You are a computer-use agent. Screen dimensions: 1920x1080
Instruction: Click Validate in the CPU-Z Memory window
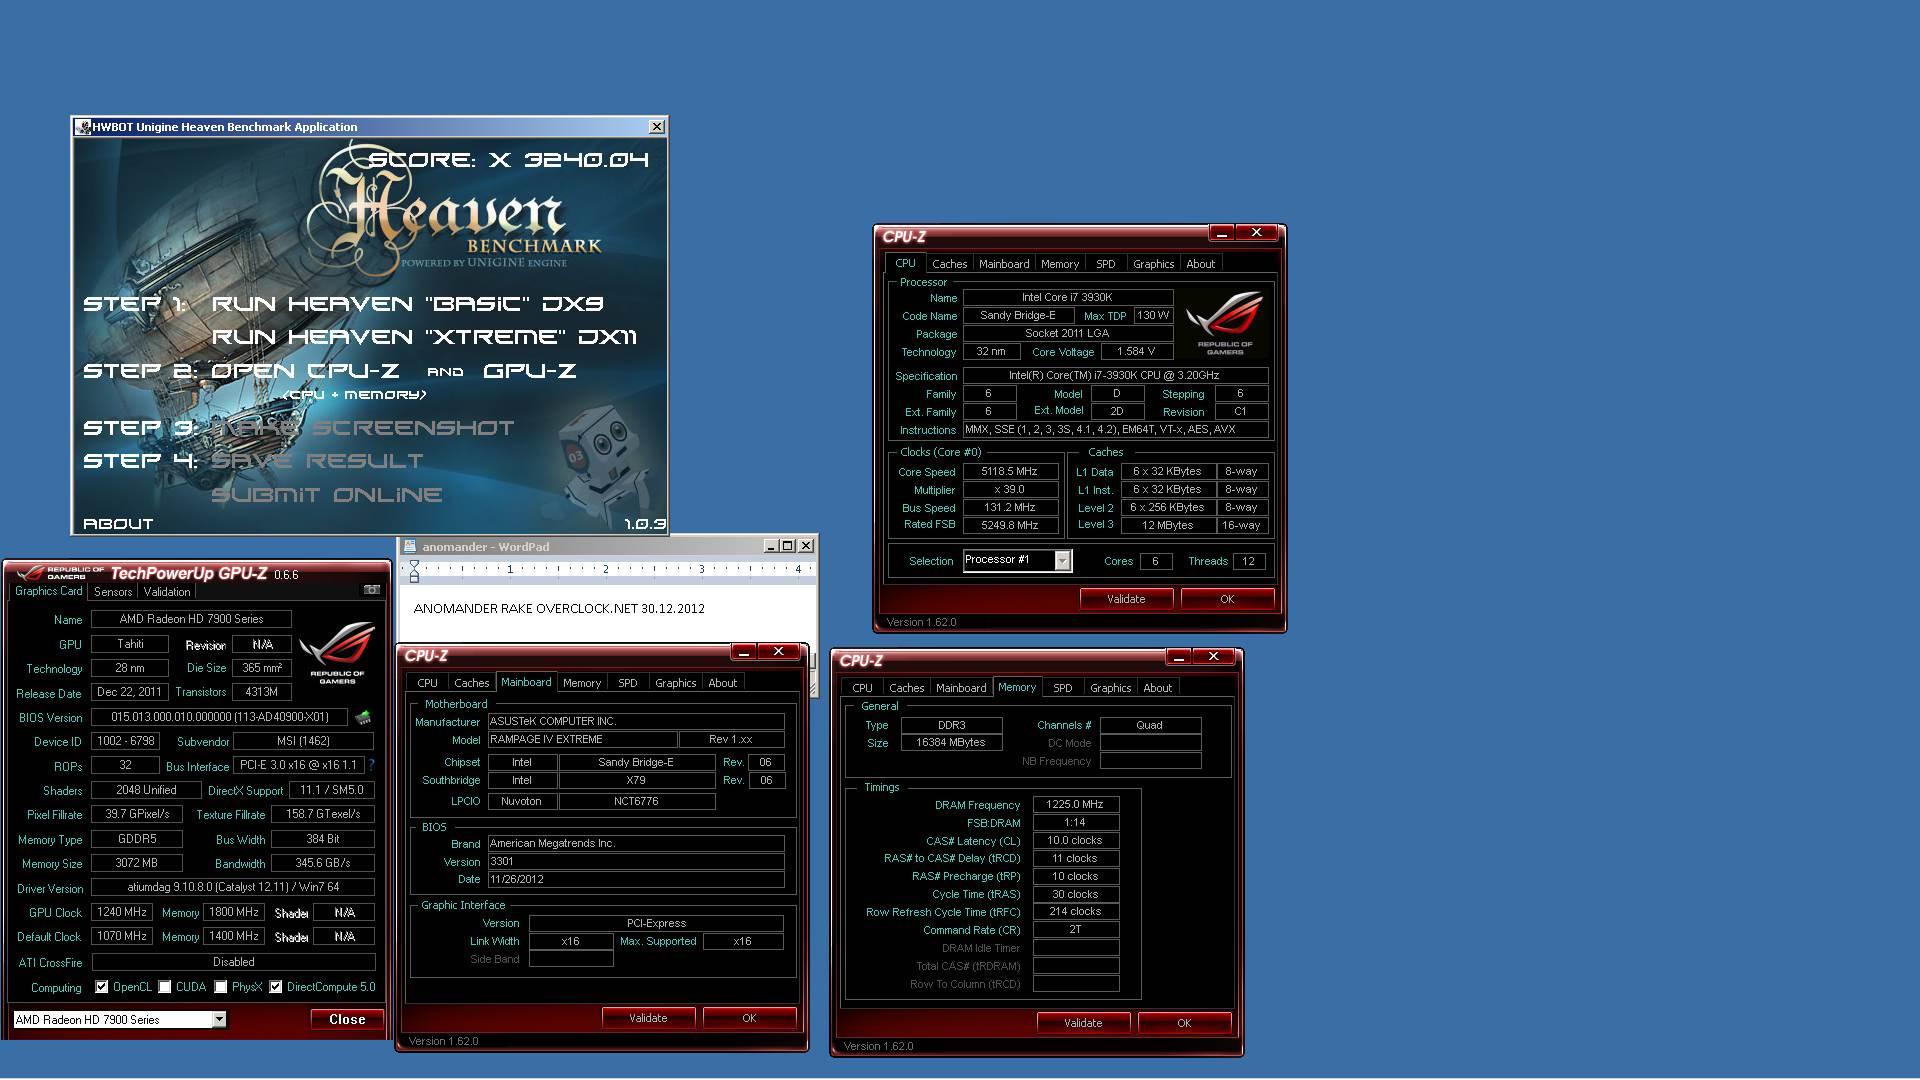[1083, 1023]
